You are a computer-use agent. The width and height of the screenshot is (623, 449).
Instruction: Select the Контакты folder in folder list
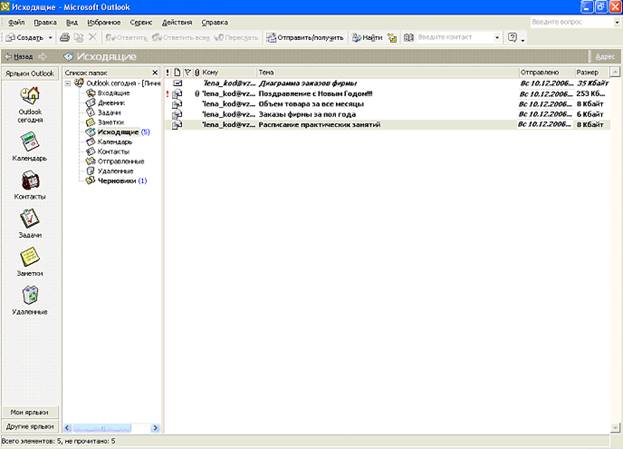114,151
